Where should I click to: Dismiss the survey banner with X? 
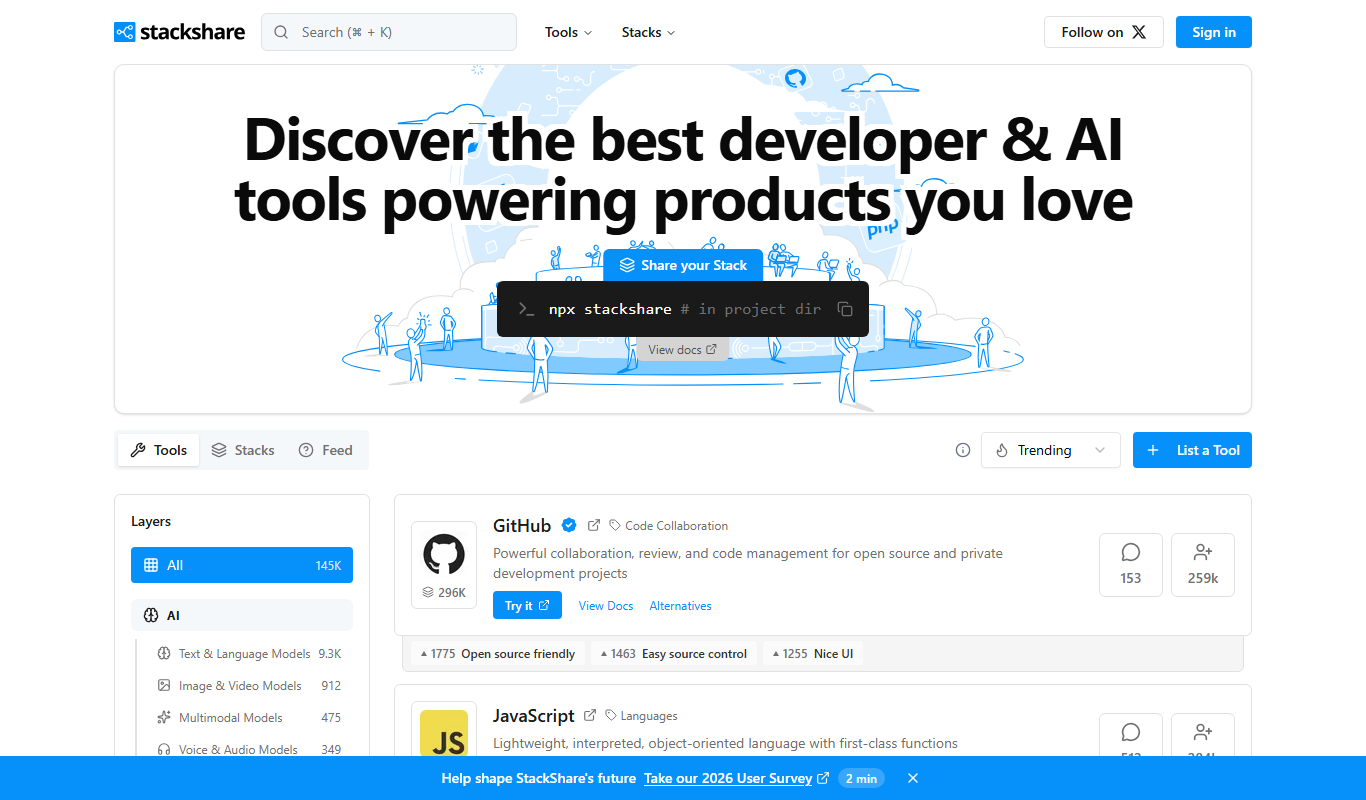point(913,778)
